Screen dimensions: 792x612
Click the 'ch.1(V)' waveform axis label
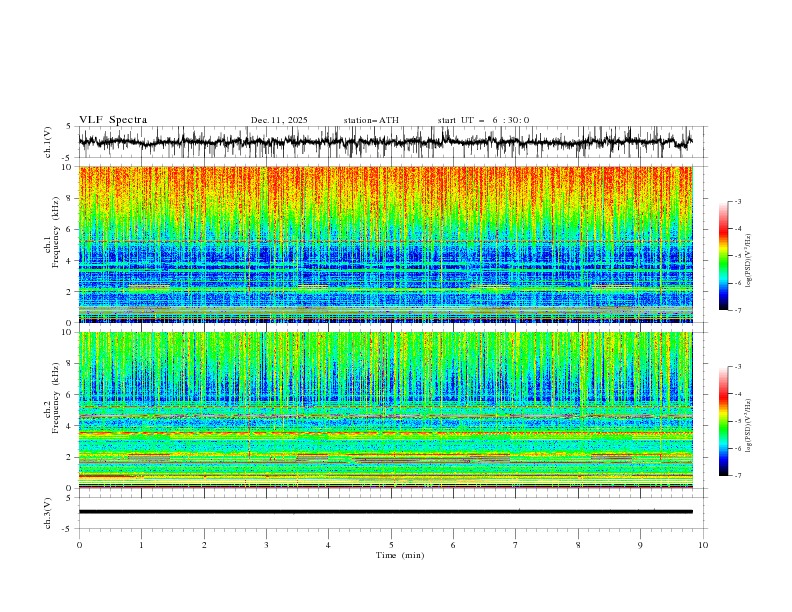48,142
